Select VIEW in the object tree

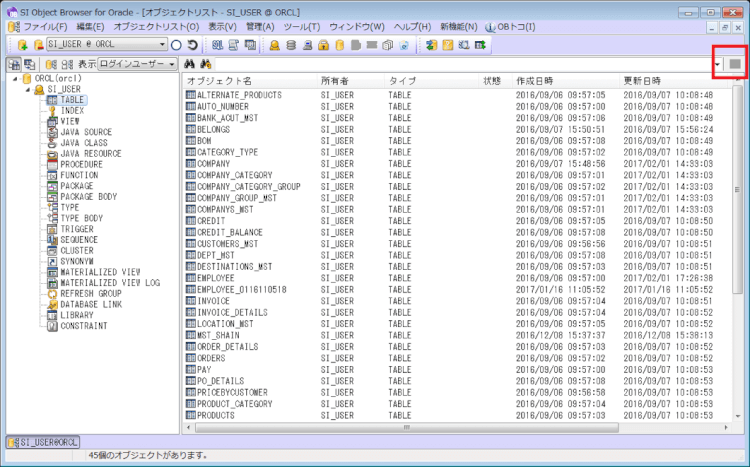click(x=70, y=122)
